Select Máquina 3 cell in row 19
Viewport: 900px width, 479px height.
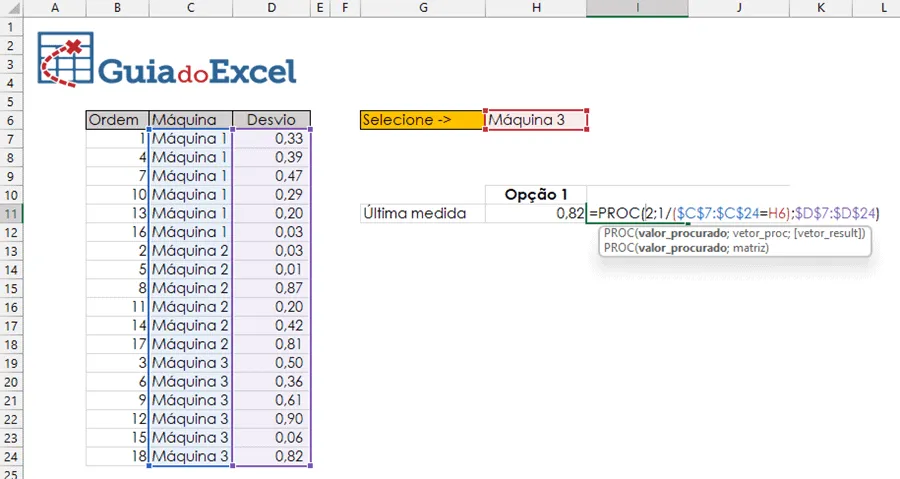point(191,363)
